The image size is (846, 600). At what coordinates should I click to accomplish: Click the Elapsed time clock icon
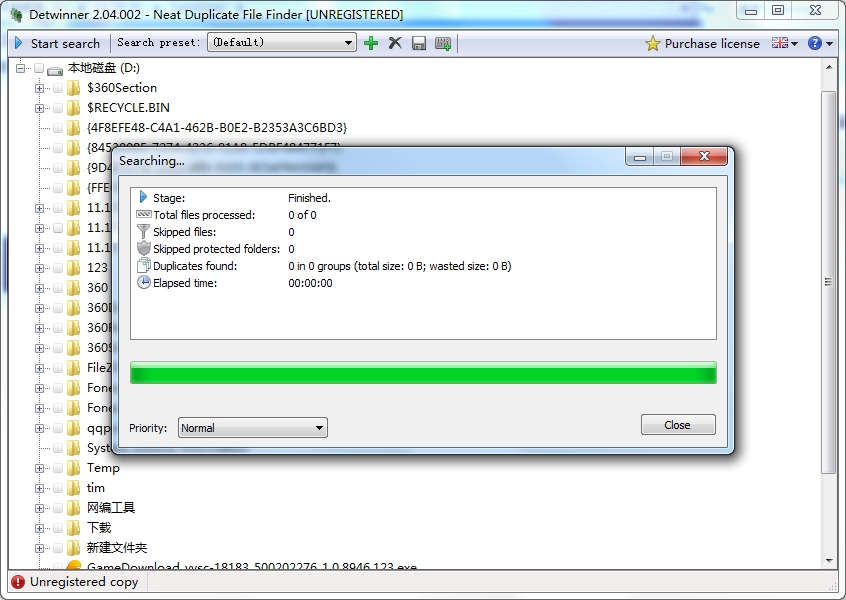coord(144,282)
